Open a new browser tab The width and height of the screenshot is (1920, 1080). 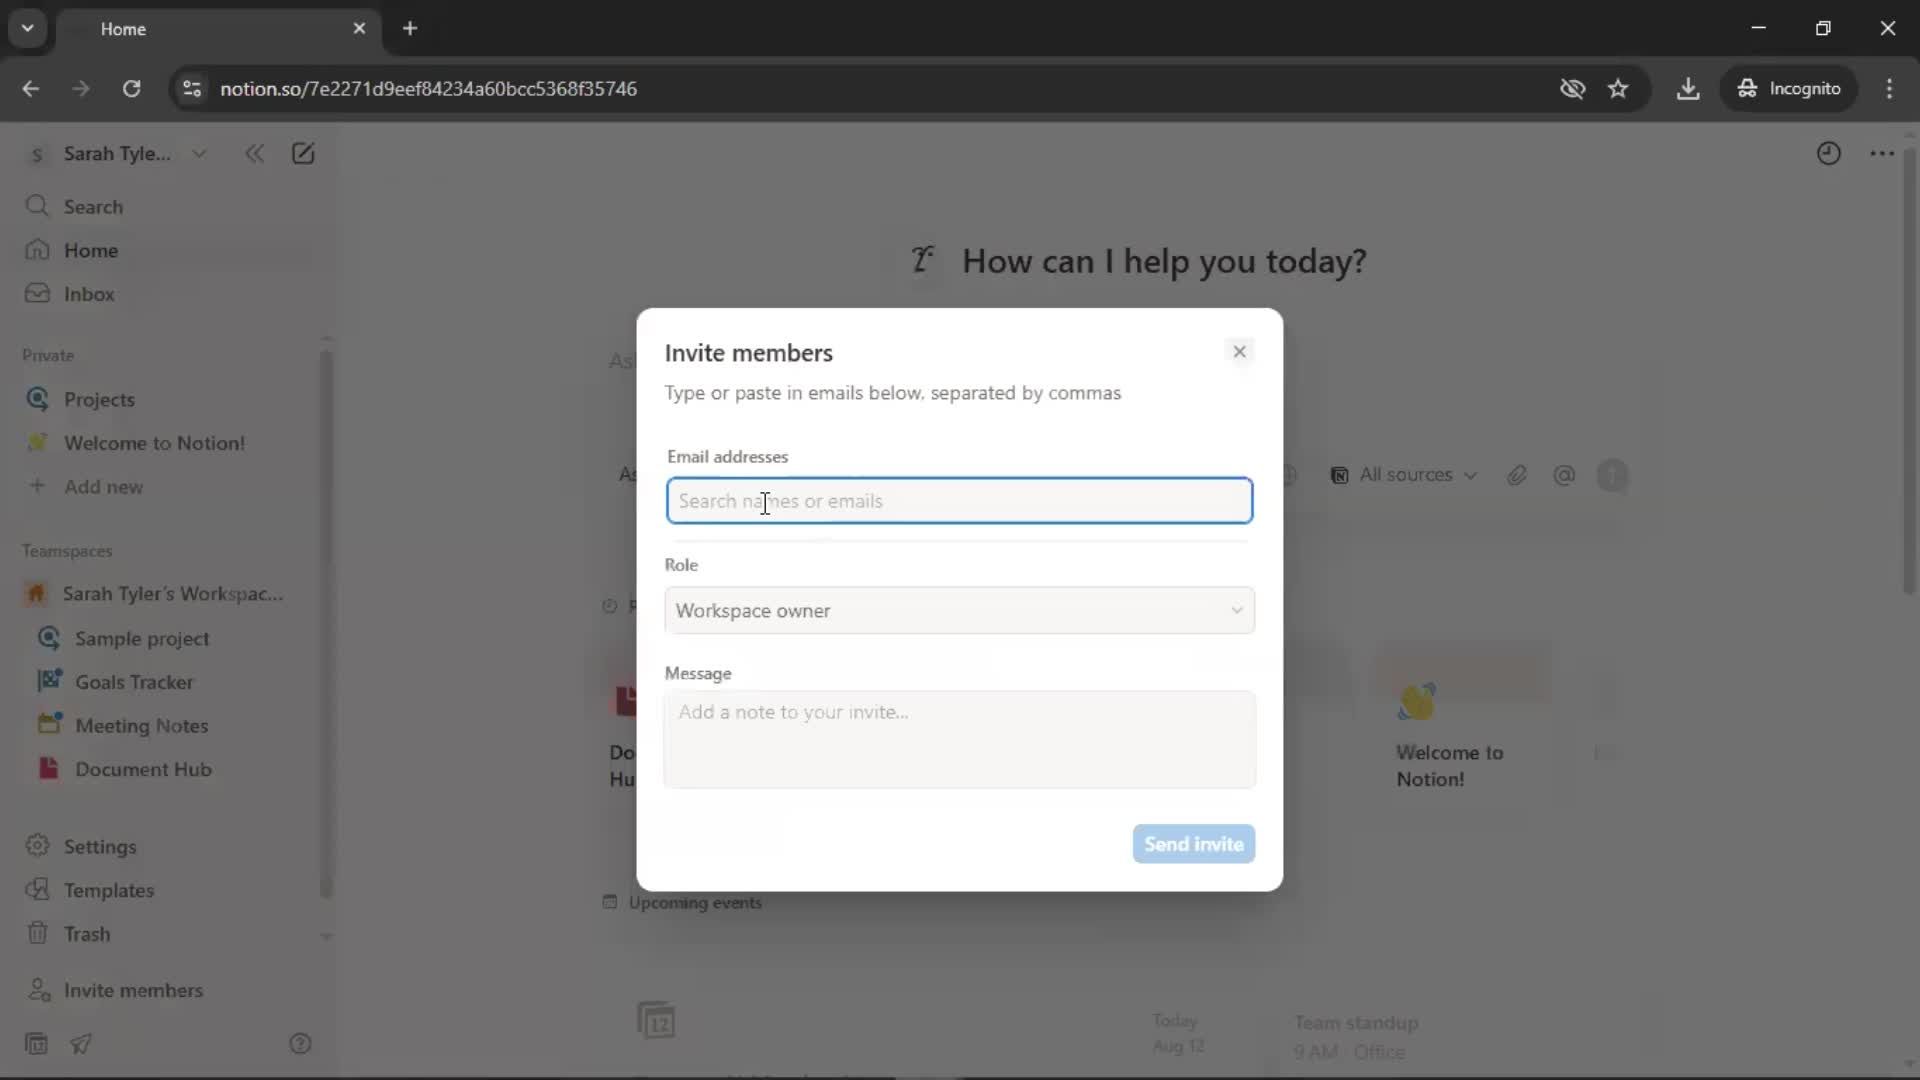[x=410, y=29]
